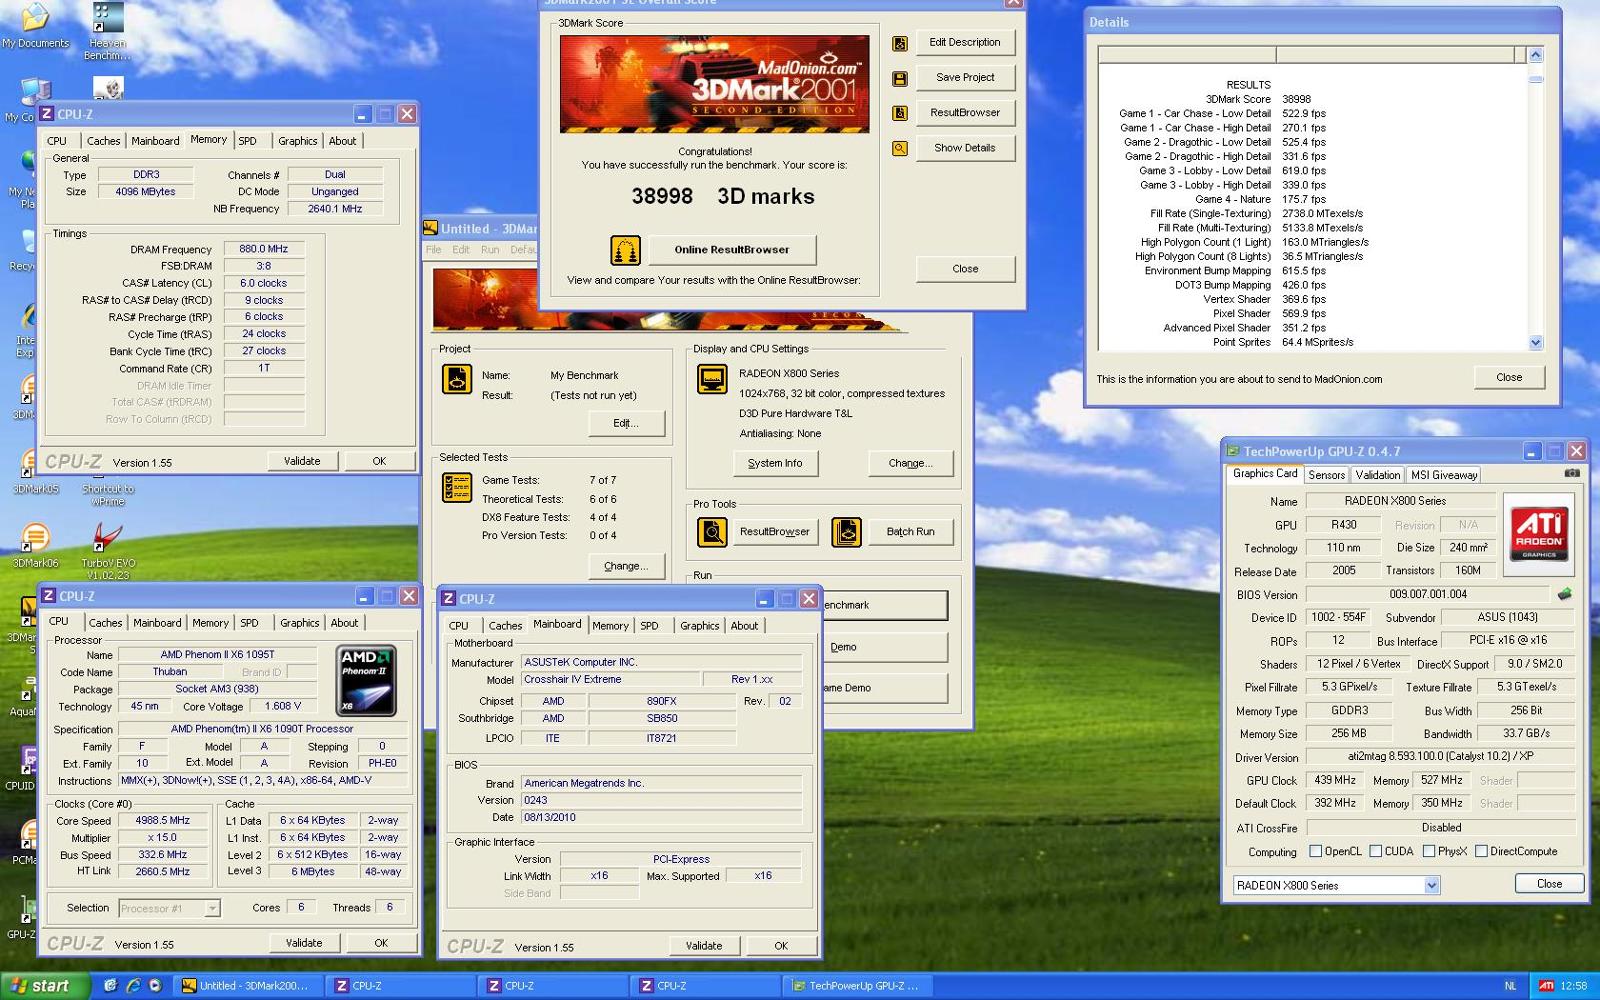Viewport: 1600px width, 1000px height.
Task: Click the Core Speed 4988.5 MHz value
Action: pos(163,820)
